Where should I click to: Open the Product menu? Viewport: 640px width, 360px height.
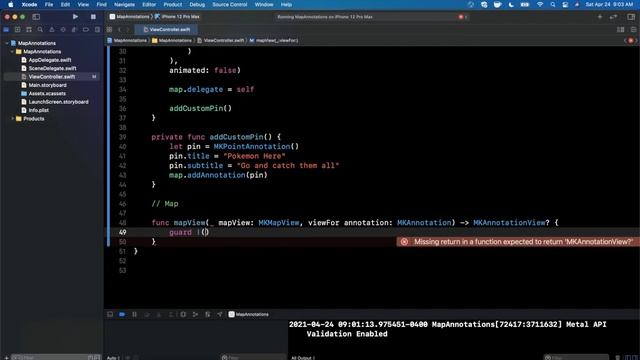point(173,4)
